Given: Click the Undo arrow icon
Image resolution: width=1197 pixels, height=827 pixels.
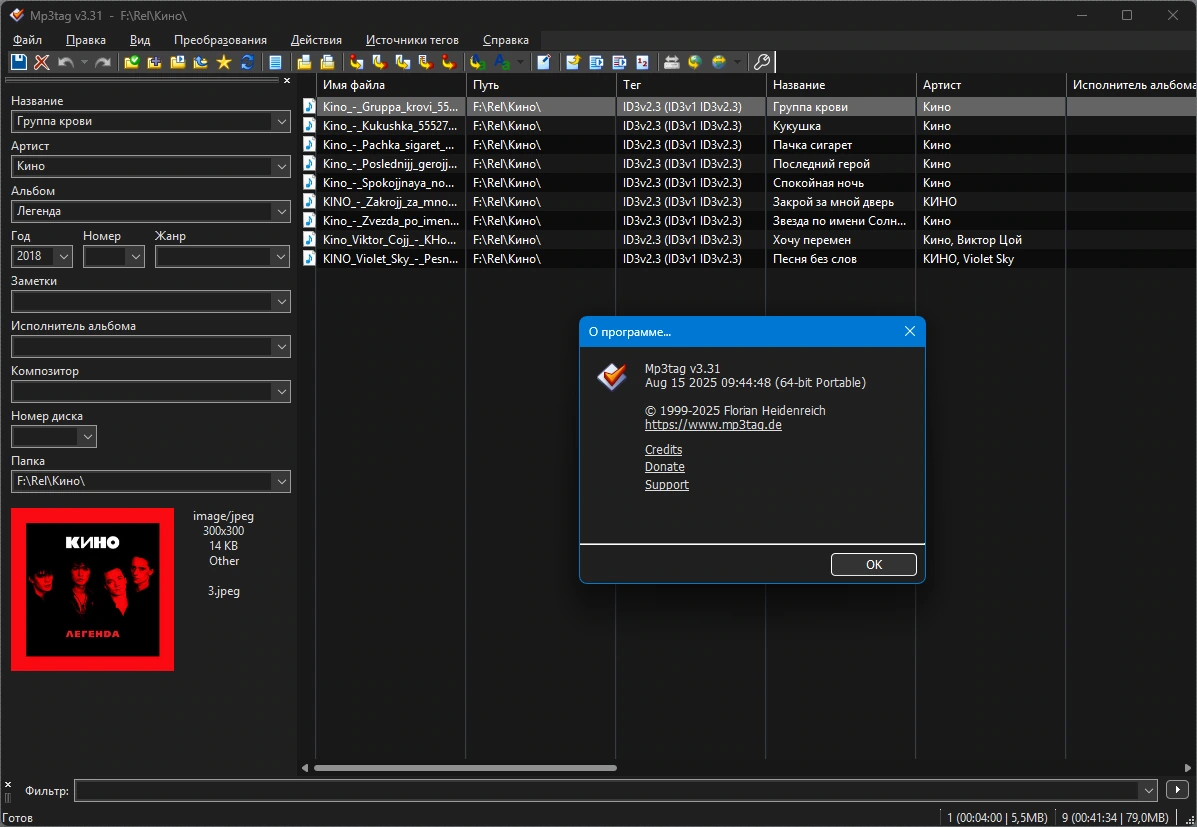Looking at the screenshot, I should click(x=66, y=62).
